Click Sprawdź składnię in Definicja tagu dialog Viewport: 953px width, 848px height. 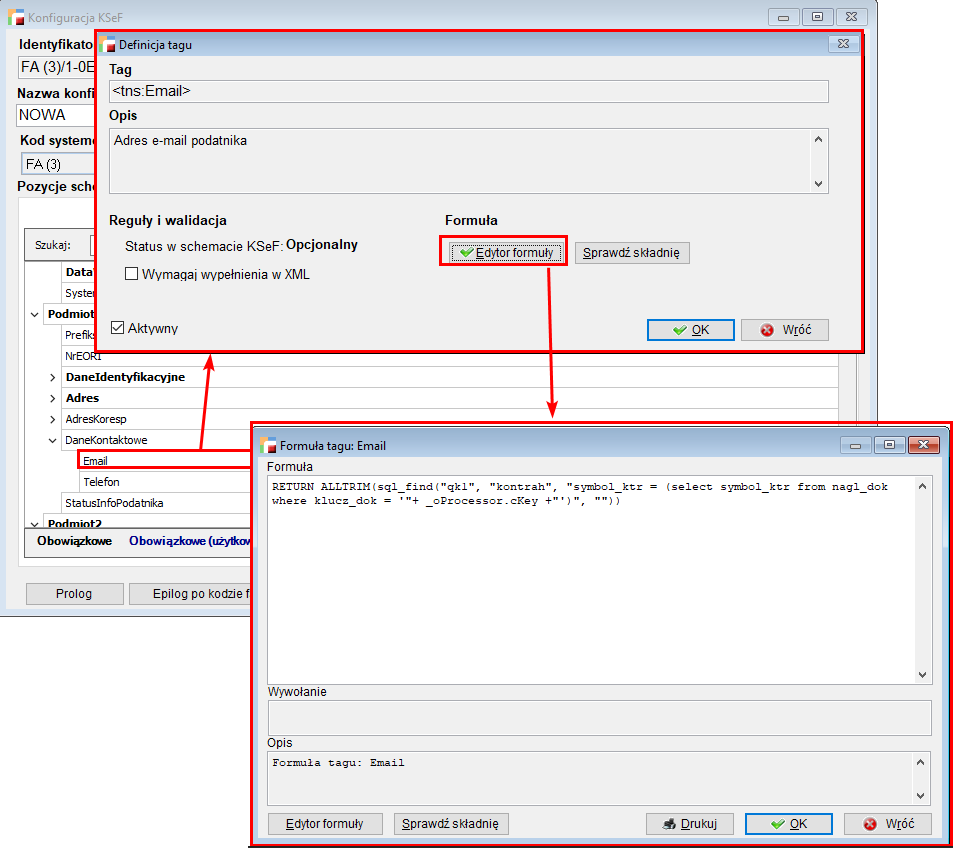[x=632, y=253]
